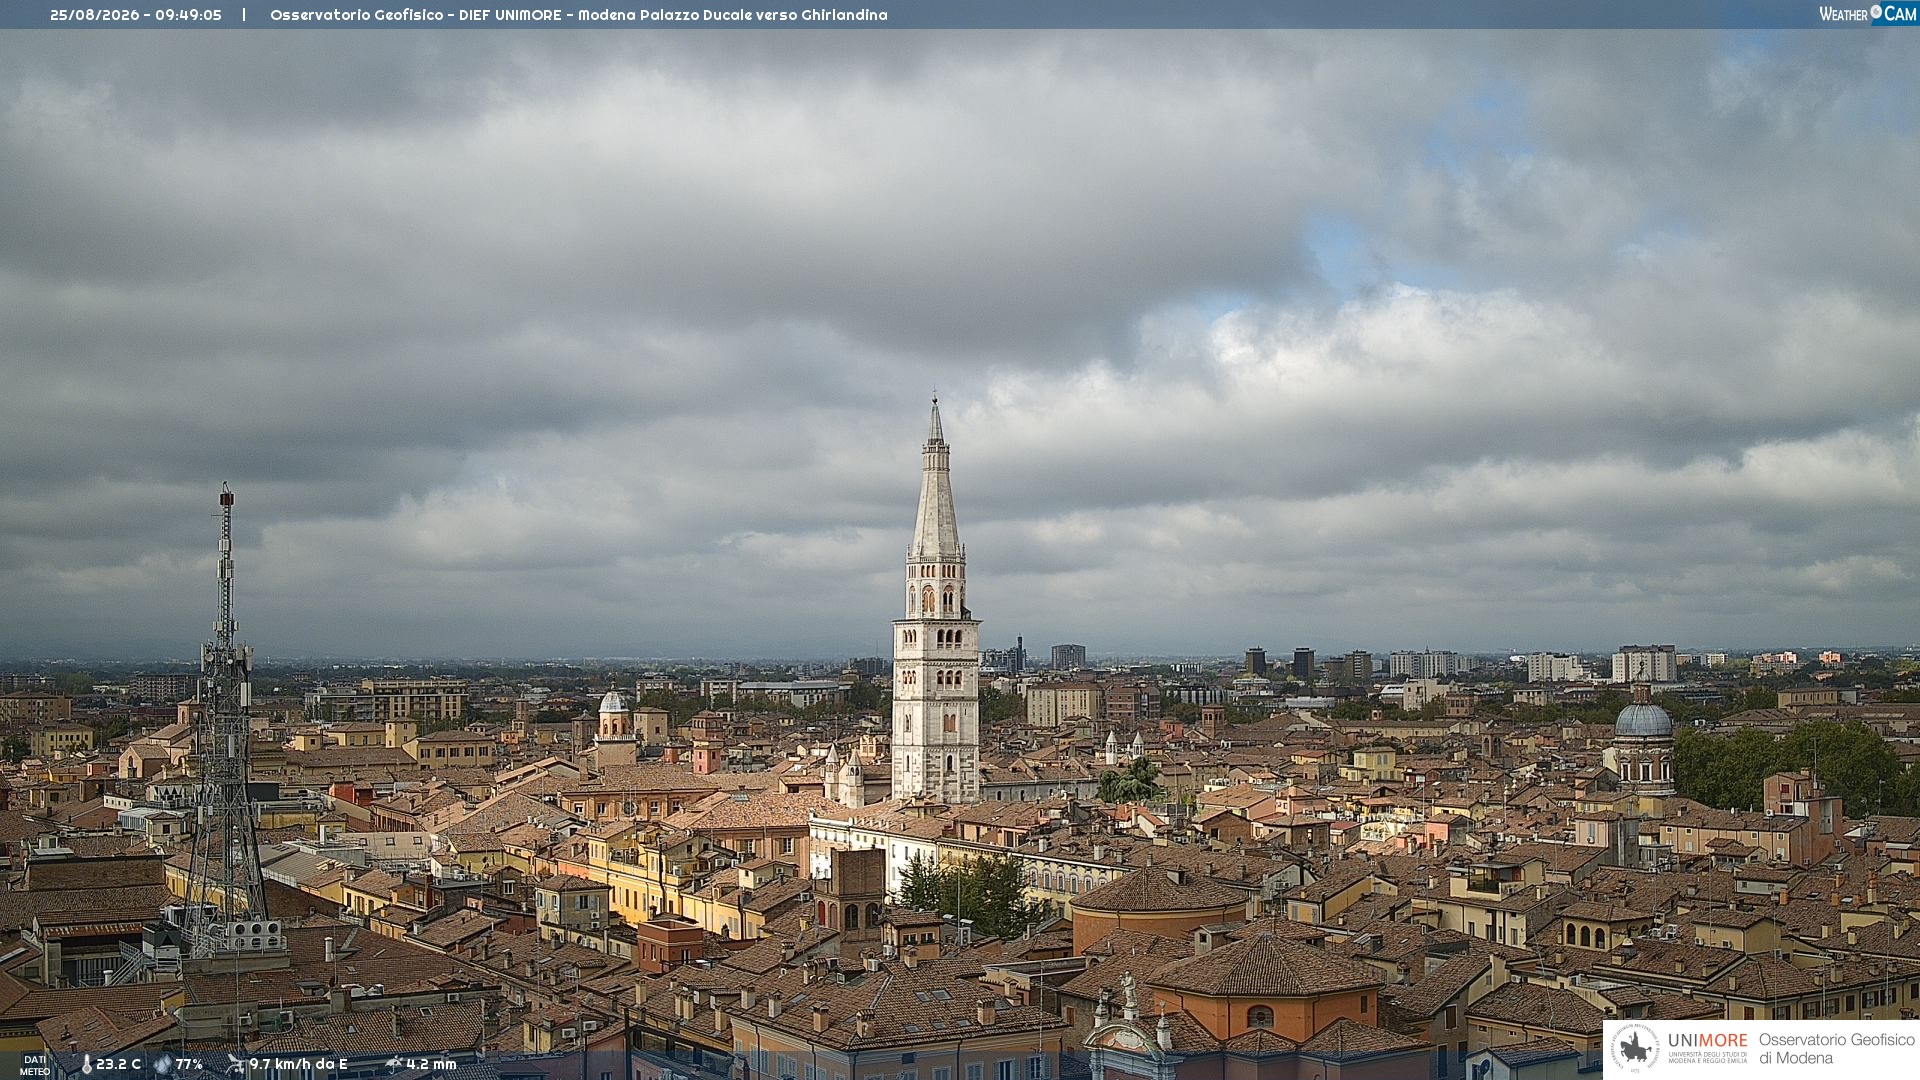Click the 9.7 km/h da E wind reading
The width and height of the screenshot is (1920, 1080).
coord(298,1064)
